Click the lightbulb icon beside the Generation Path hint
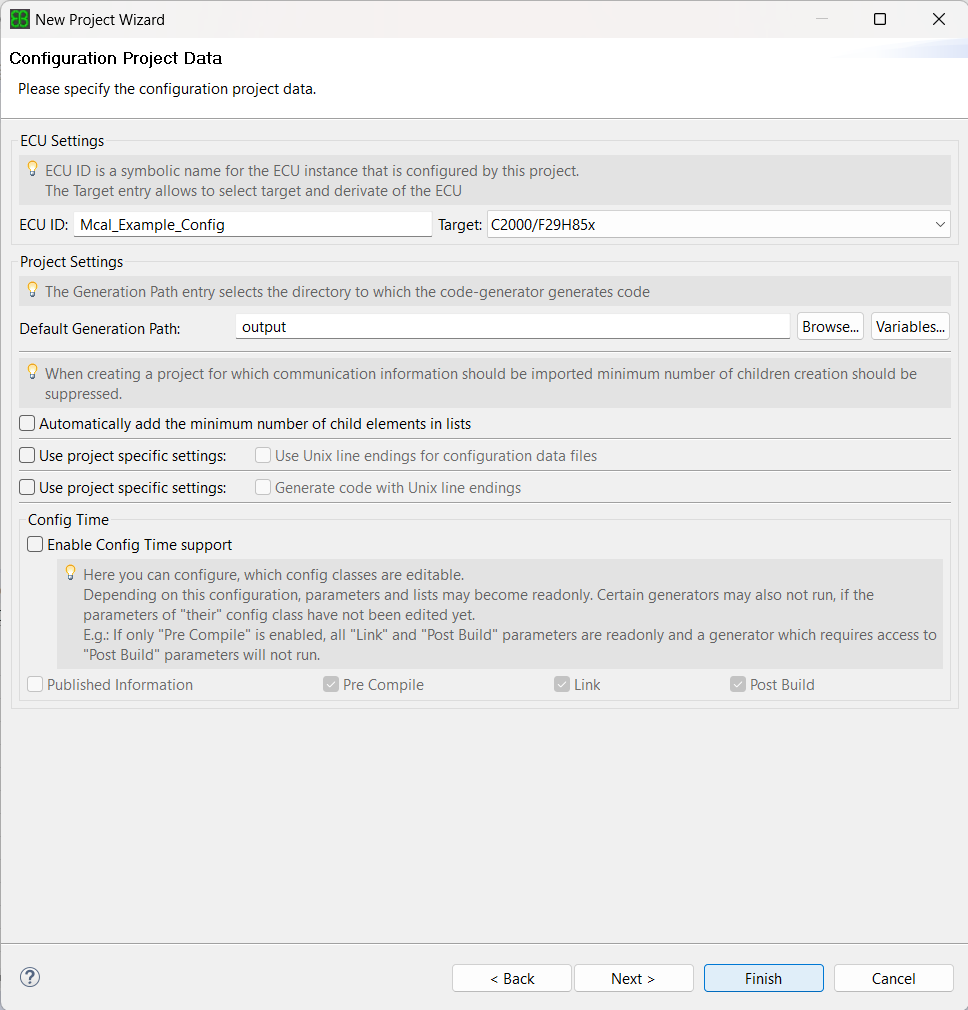968x1010 pixels. (33, 291)
